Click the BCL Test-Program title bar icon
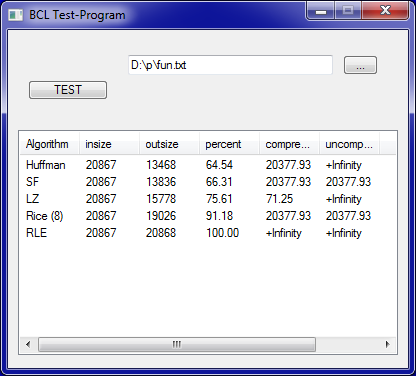Viewport: 416px width, 376px height. [15, 15]
